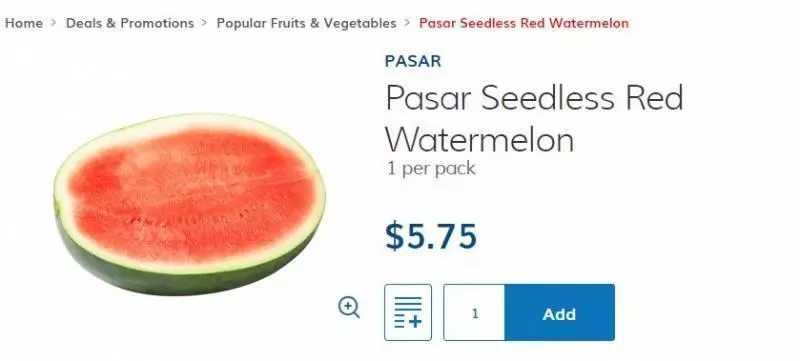The width and height of the screenshot is (800, 361).
Task: Focus the quantity input field showing 1
Action: pyautogui.click(x=474, y=312)
